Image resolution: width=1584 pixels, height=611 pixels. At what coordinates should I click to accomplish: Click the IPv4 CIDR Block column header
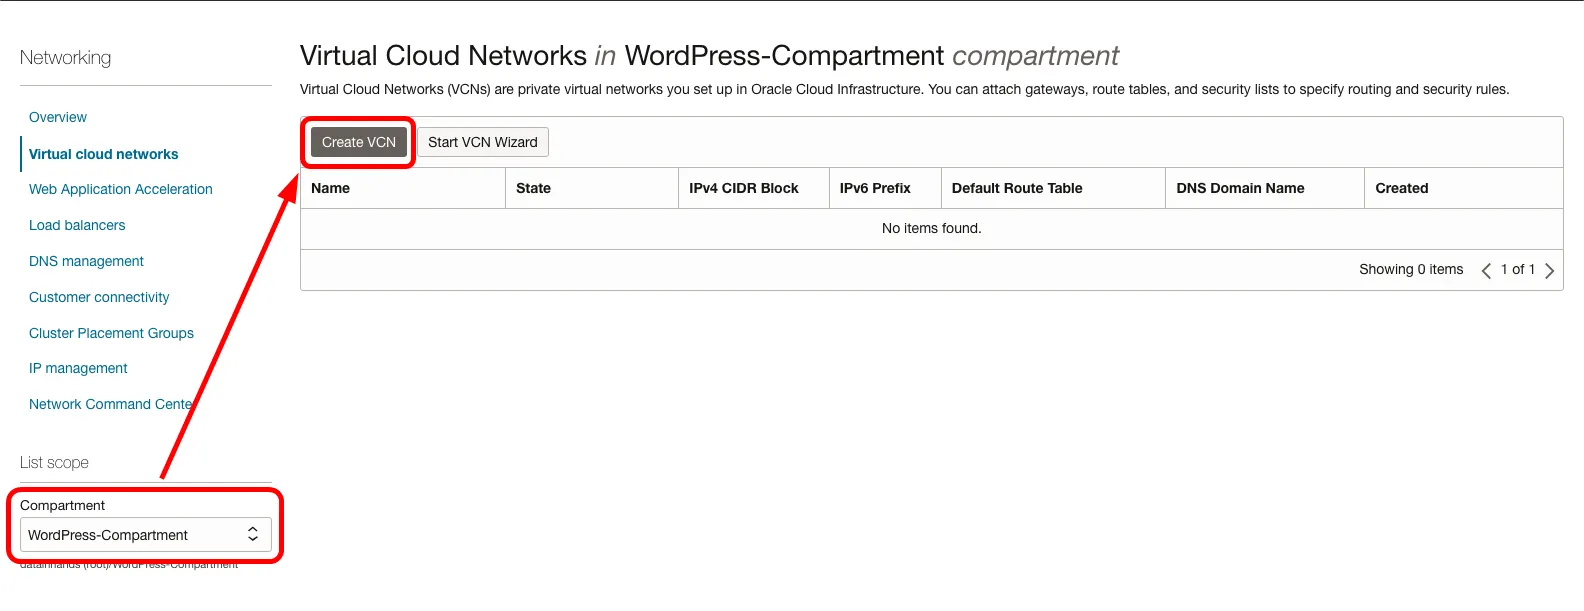point(744,188)
